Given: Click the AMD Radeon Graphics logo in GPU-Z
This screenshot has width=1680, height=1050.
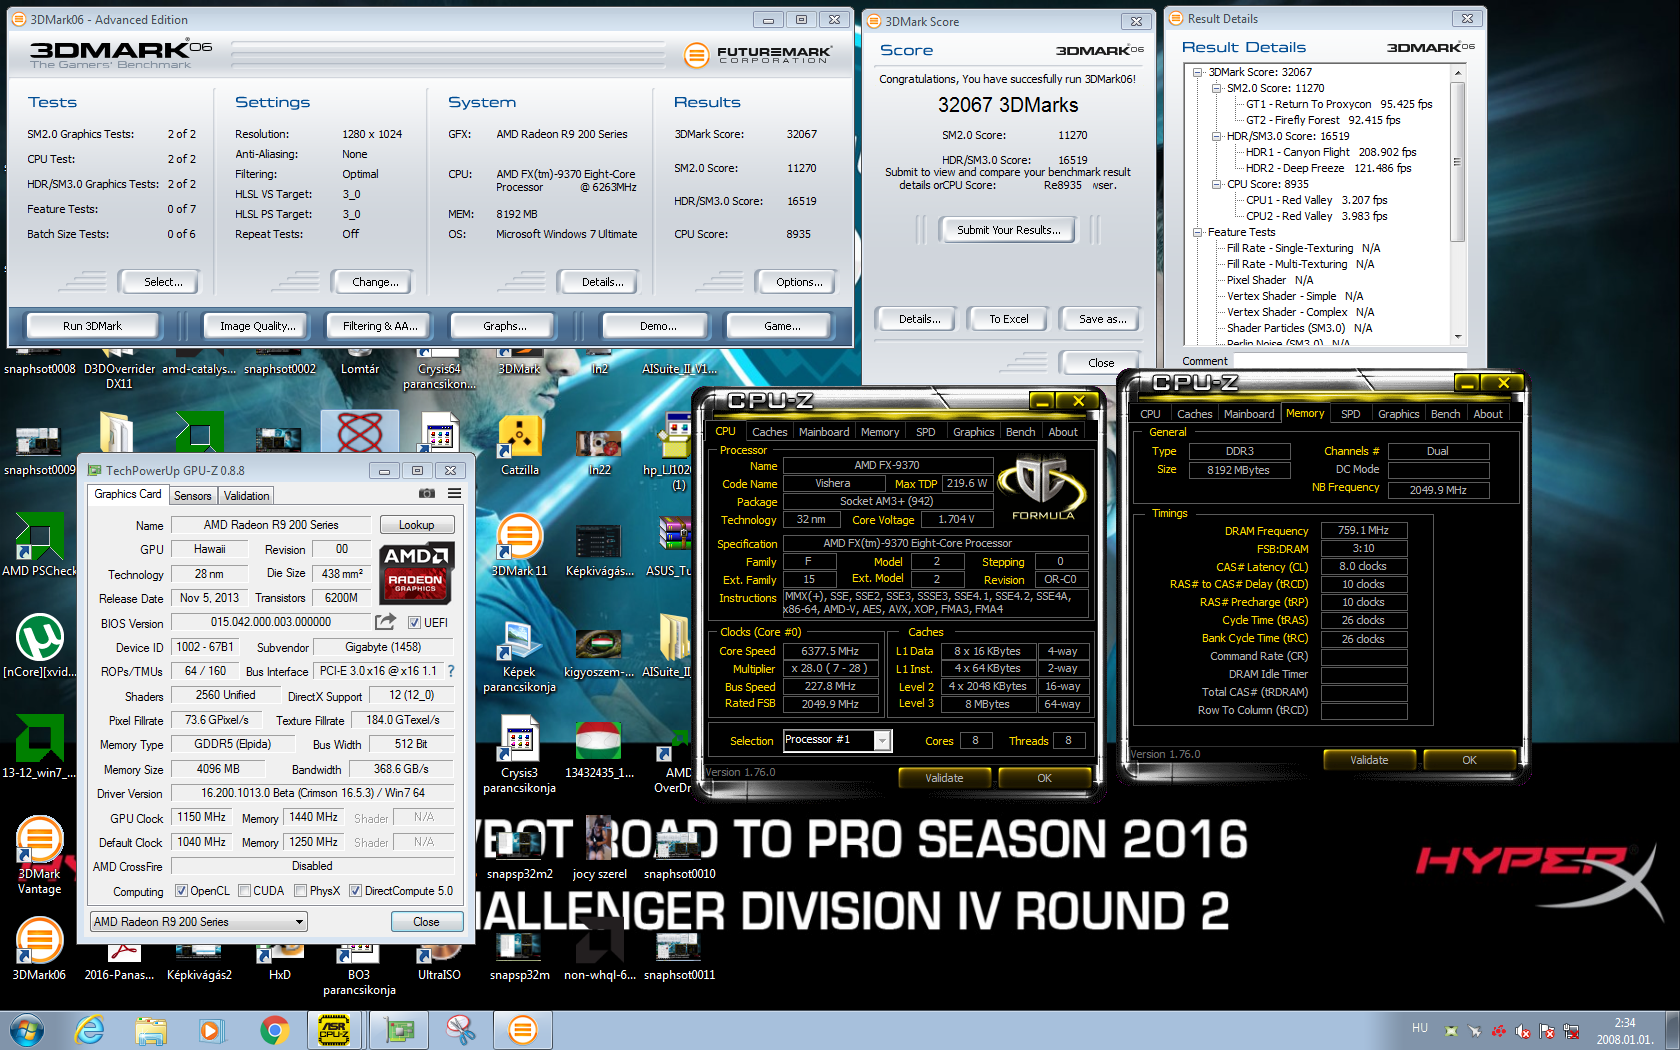Looking at the screenshot, I should tap(416, 572).
